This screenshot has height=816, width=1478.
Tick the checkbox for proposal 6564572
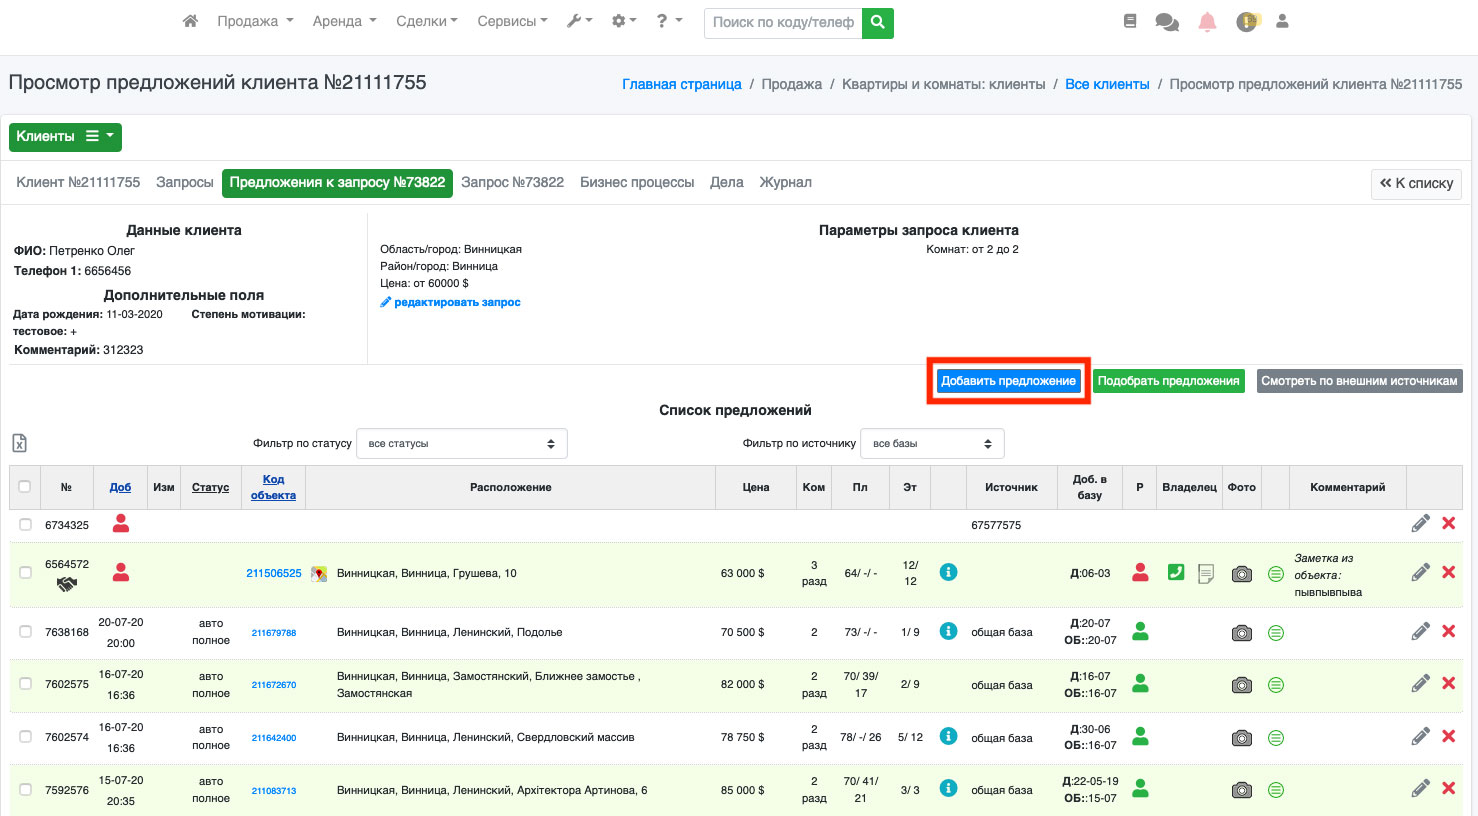coord(26,573)
